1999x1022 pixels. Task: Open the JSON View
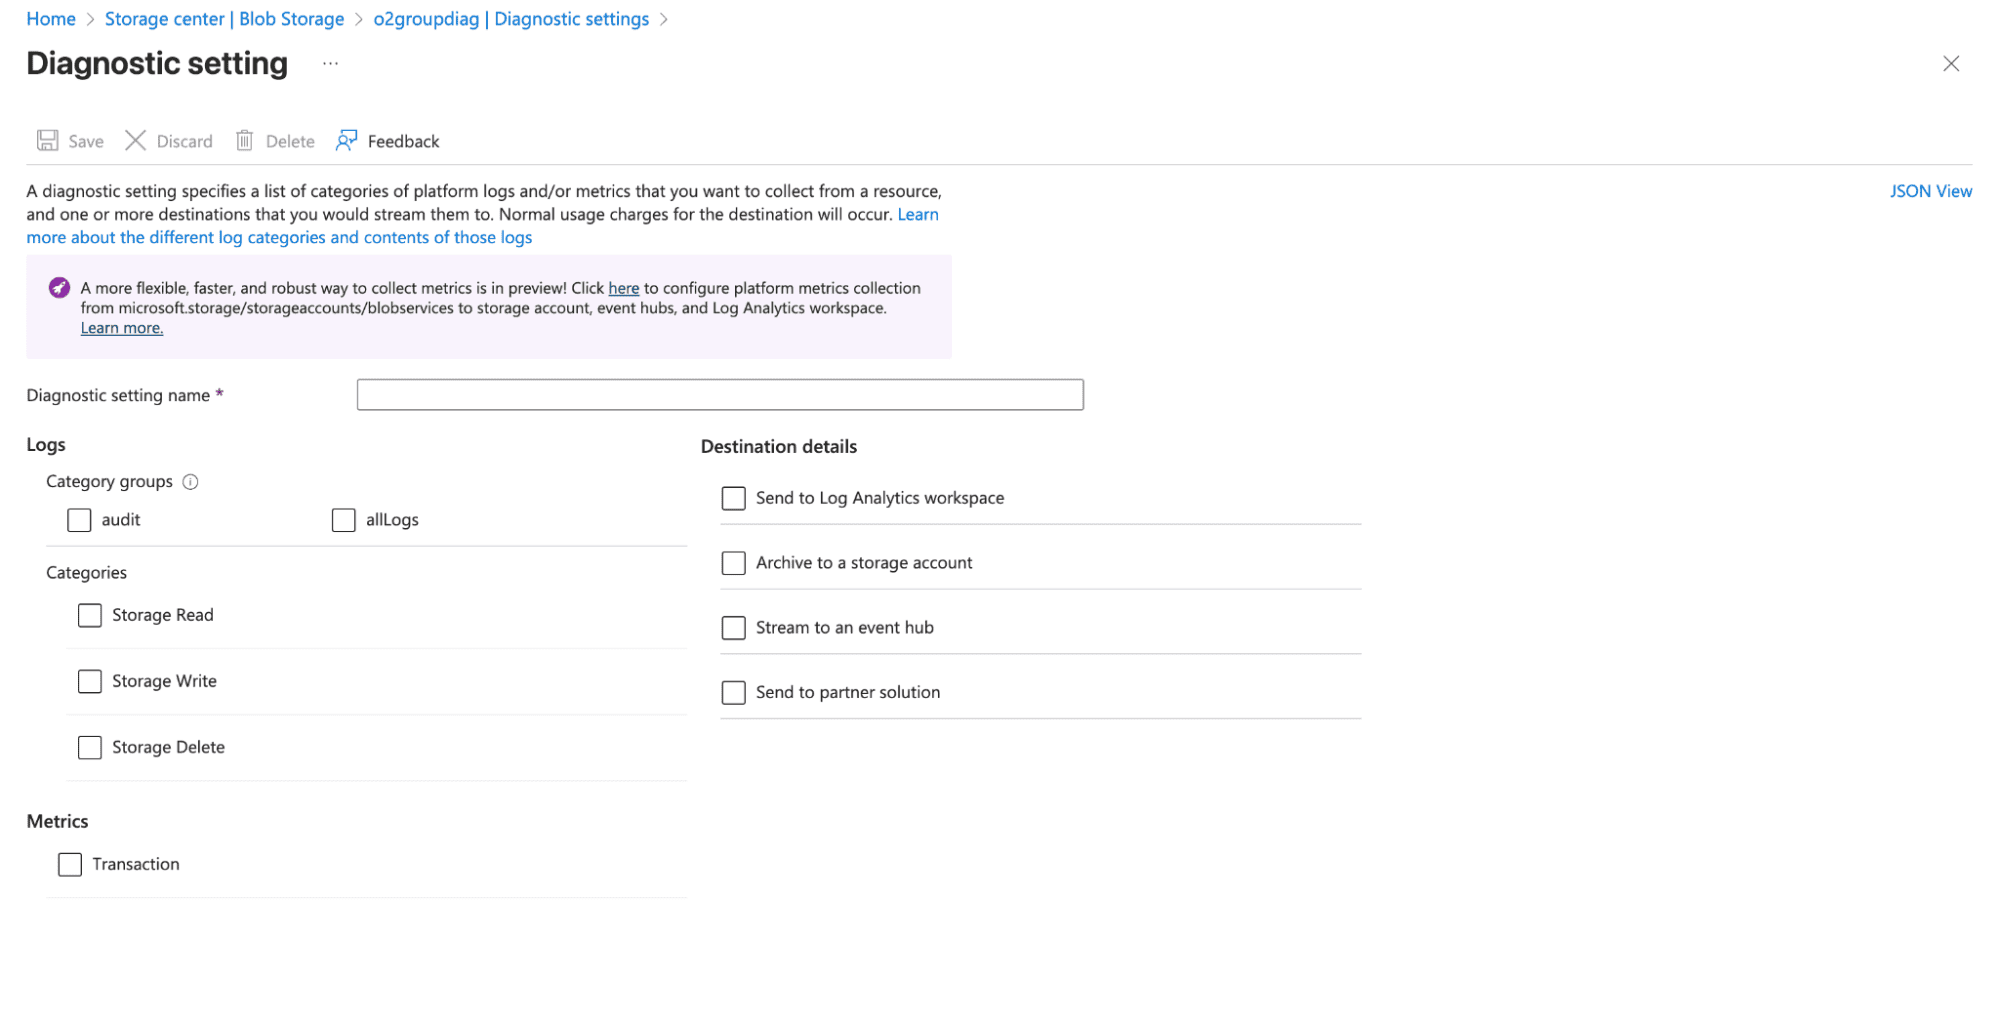tap(1930, 191)
